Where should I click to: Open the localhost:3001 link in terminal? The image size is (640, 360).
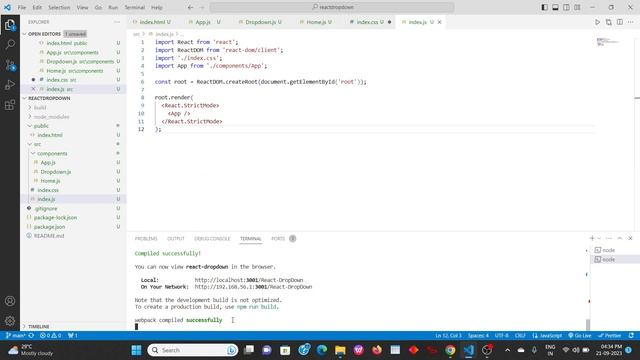249,280
